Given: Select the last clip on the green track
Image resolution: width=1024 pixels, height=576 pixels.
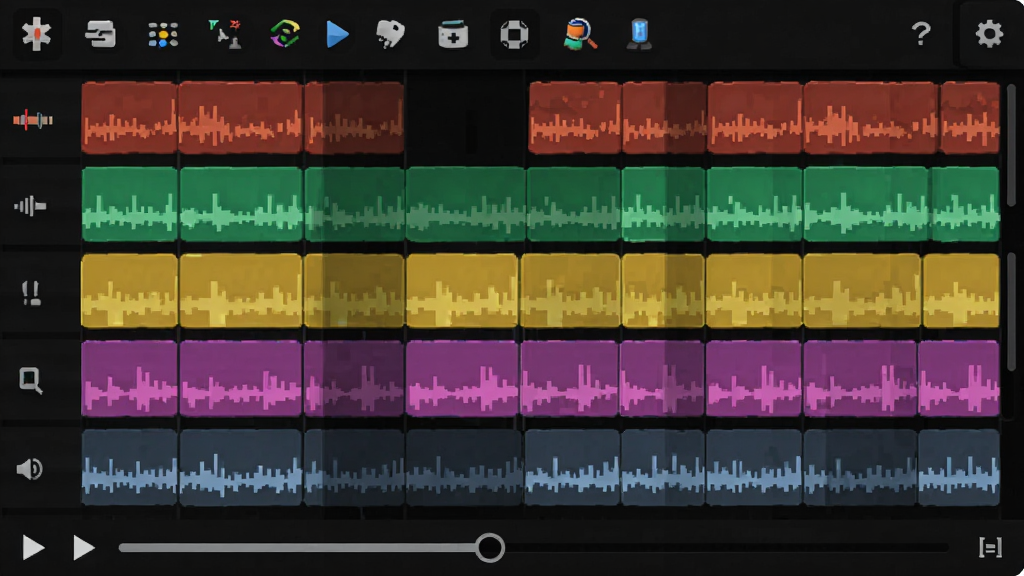Looking at the screenshot, I should pyautogui.click(x=965, y=204).
